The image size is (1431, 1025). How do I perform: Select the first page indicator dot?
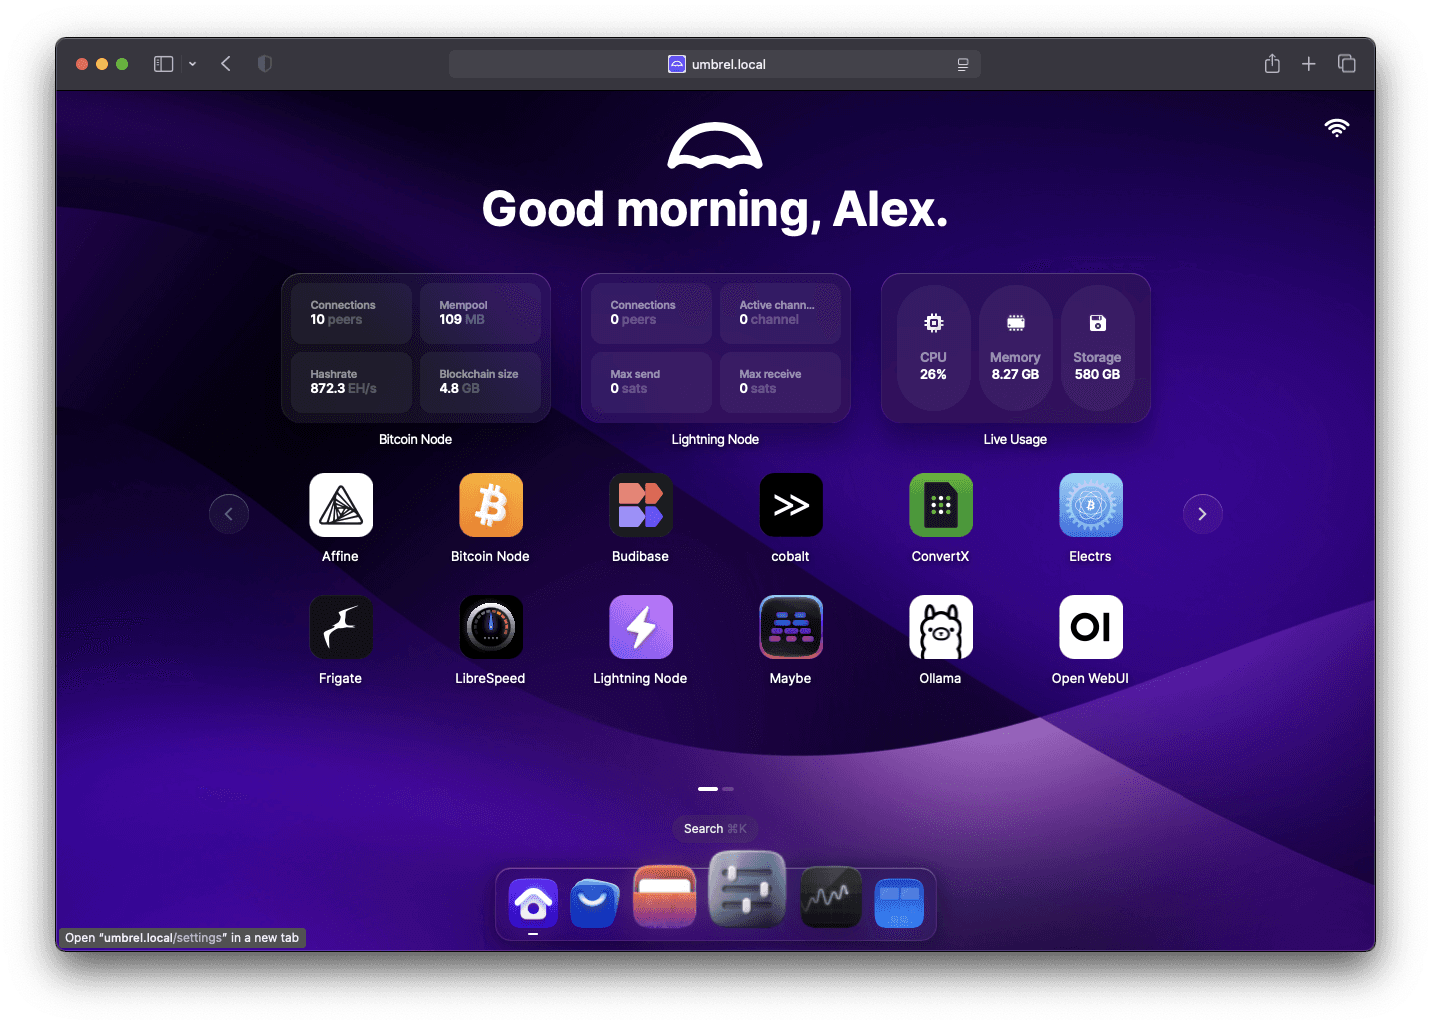pyautogui.click(x=708, y=789)
